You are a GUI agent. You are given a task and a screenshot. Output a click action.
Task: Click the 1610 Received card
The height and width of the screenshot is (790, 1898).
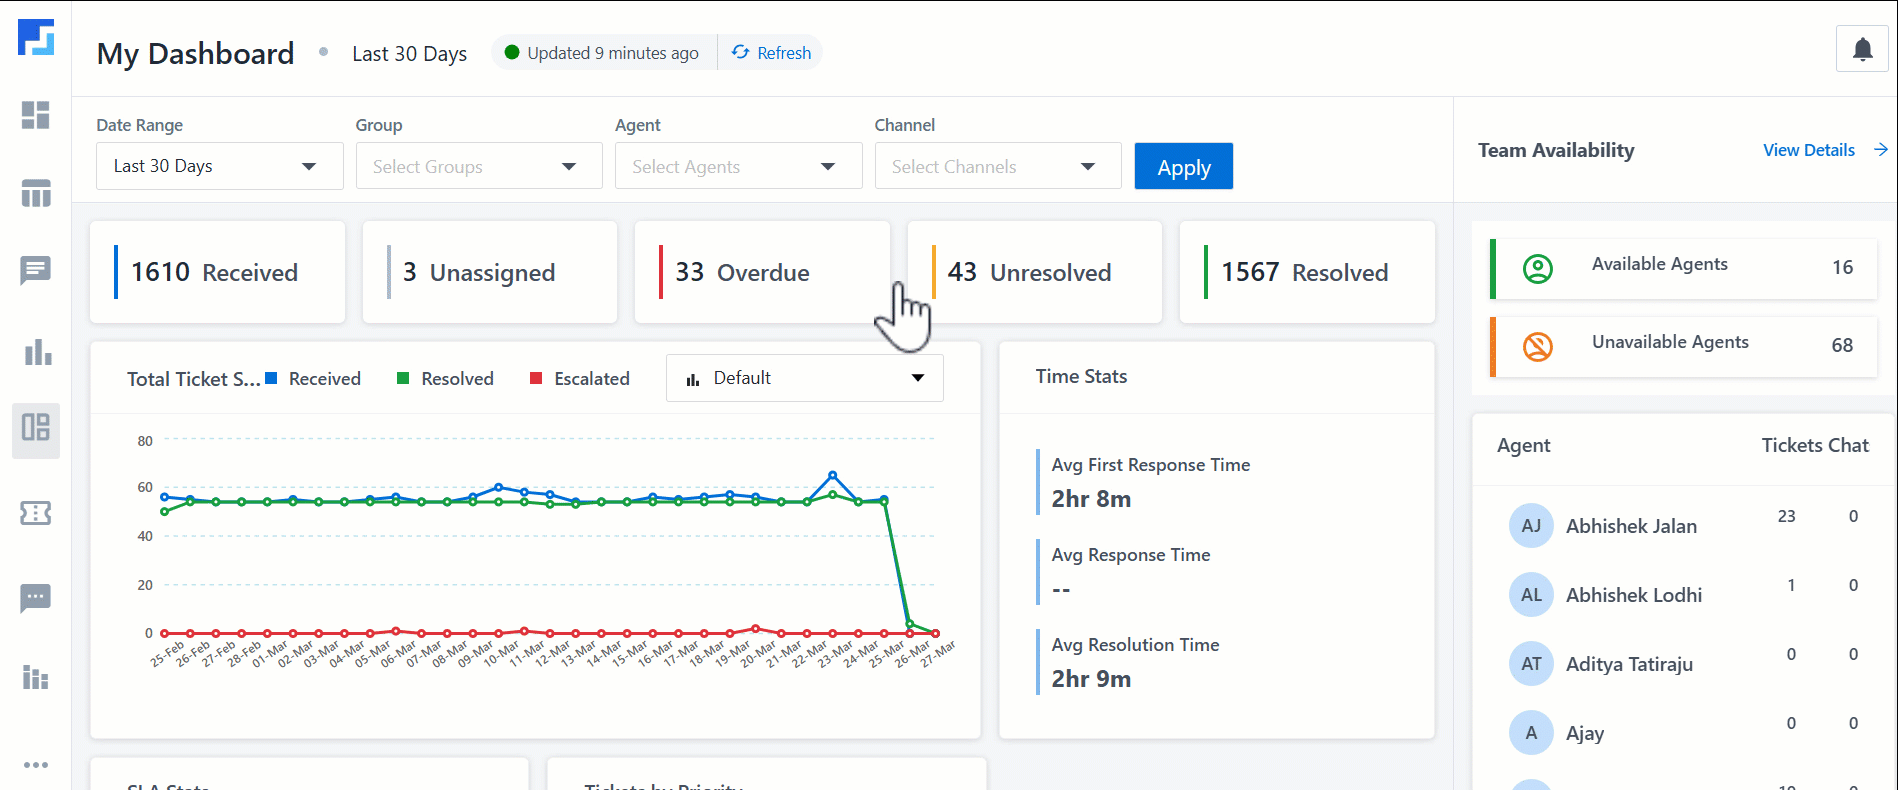point(218,272)
